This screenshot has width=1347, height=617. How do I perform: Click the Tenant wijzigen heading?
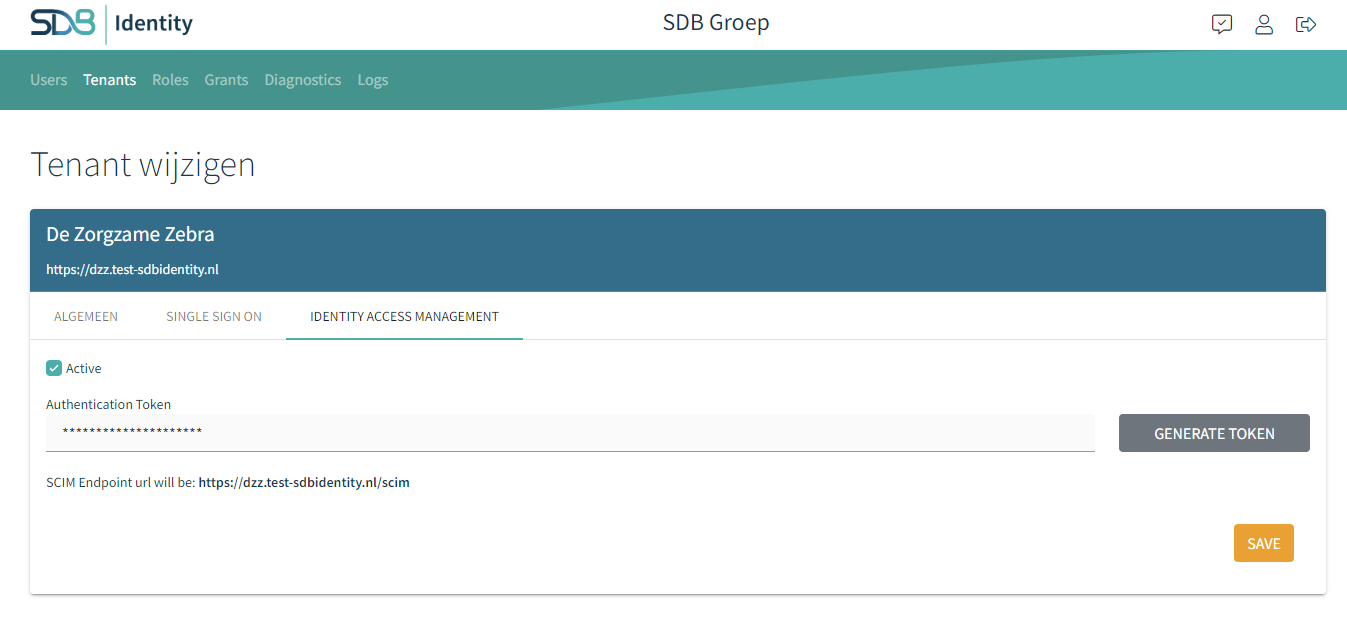pos(143,164)
